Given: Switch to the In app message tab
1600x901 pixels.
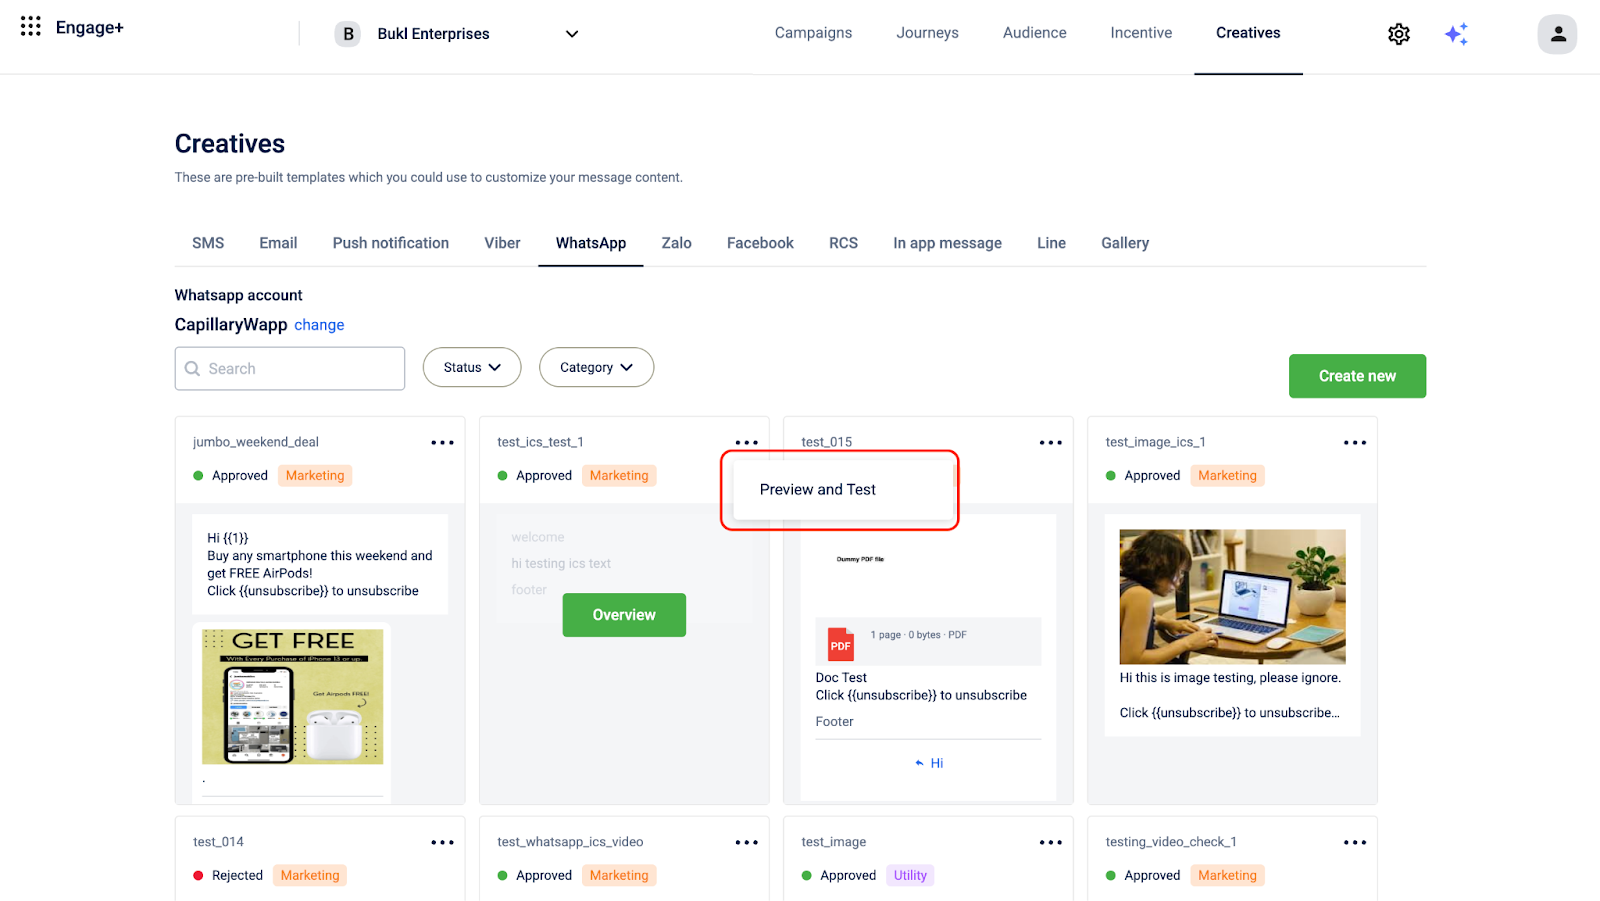Looking at the screenshot, I should coord(947,243).
